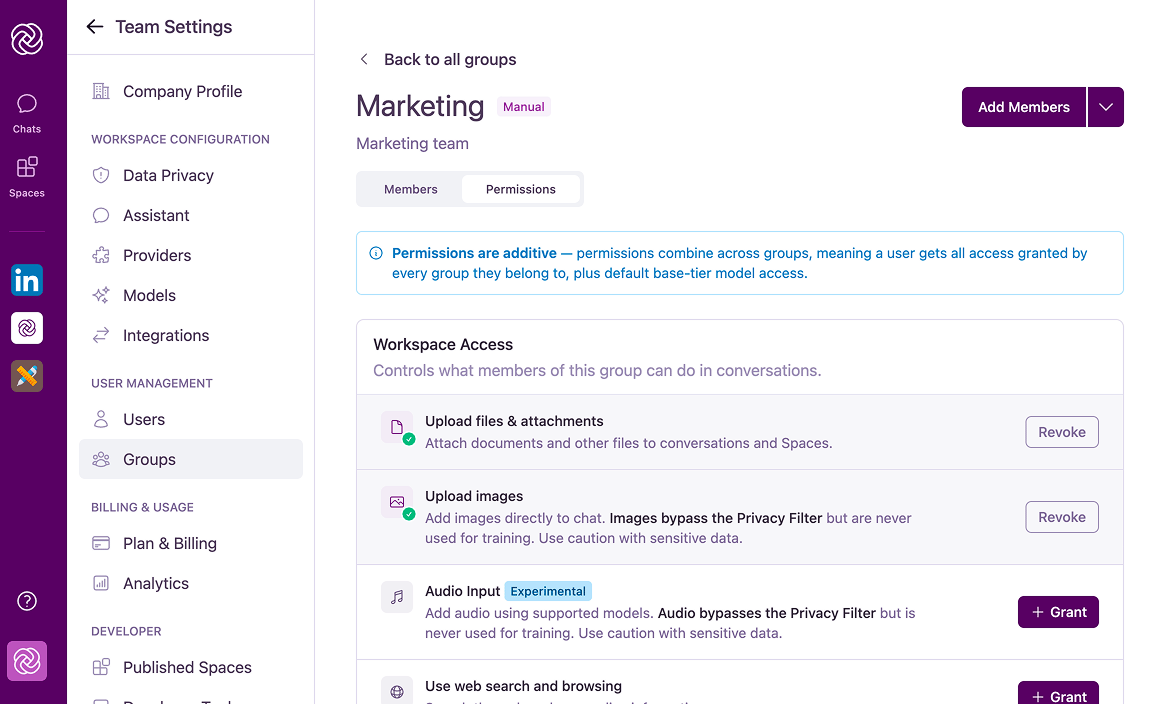The height and width of the screenshot is (704, 1160).
Task: Open the Integrations page
Action: coord(191,335)
